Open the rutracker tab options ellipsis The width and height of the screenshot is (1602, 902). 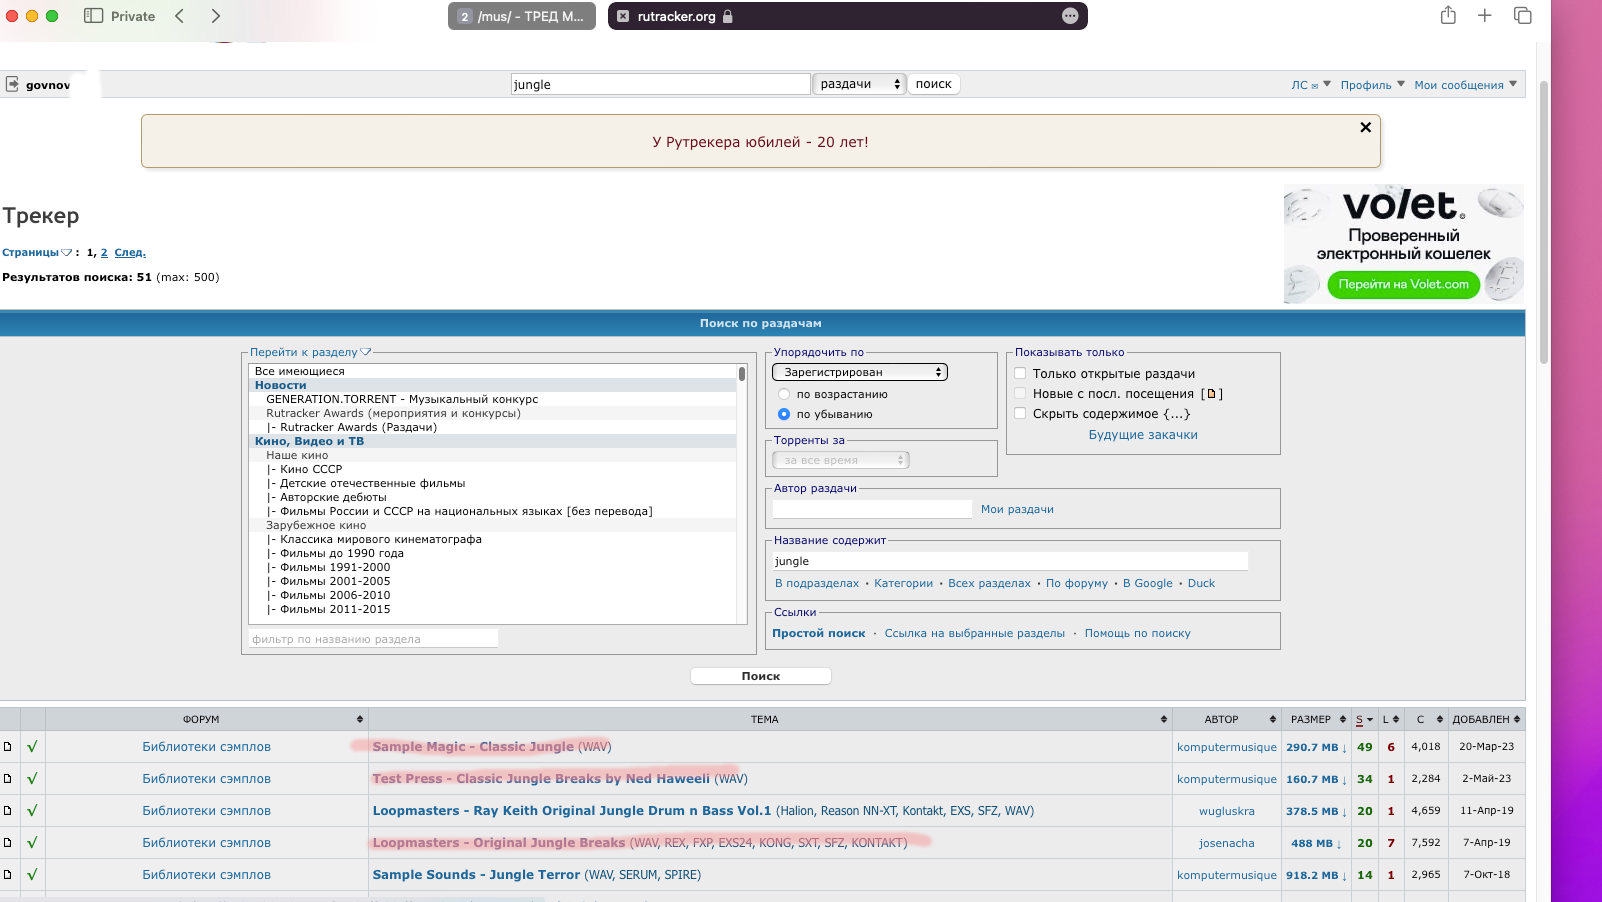[x=1070, y=16]
